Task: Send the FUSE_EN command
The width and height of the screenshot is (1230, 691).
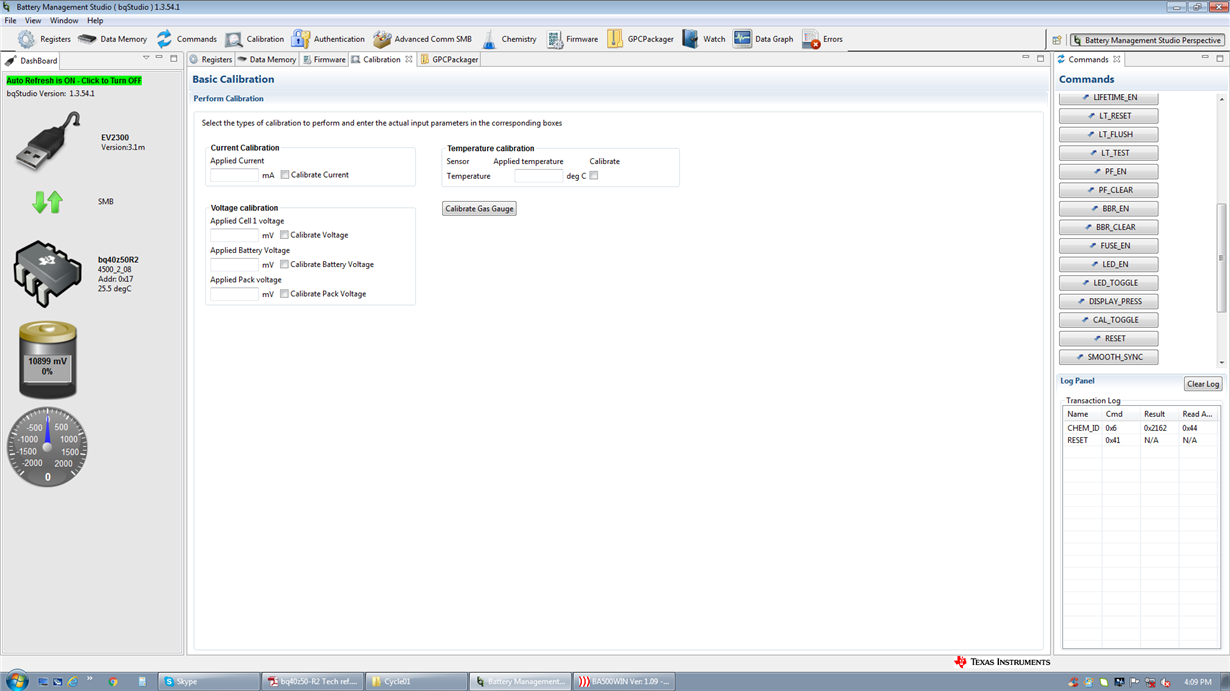Action: point(1109,246)
